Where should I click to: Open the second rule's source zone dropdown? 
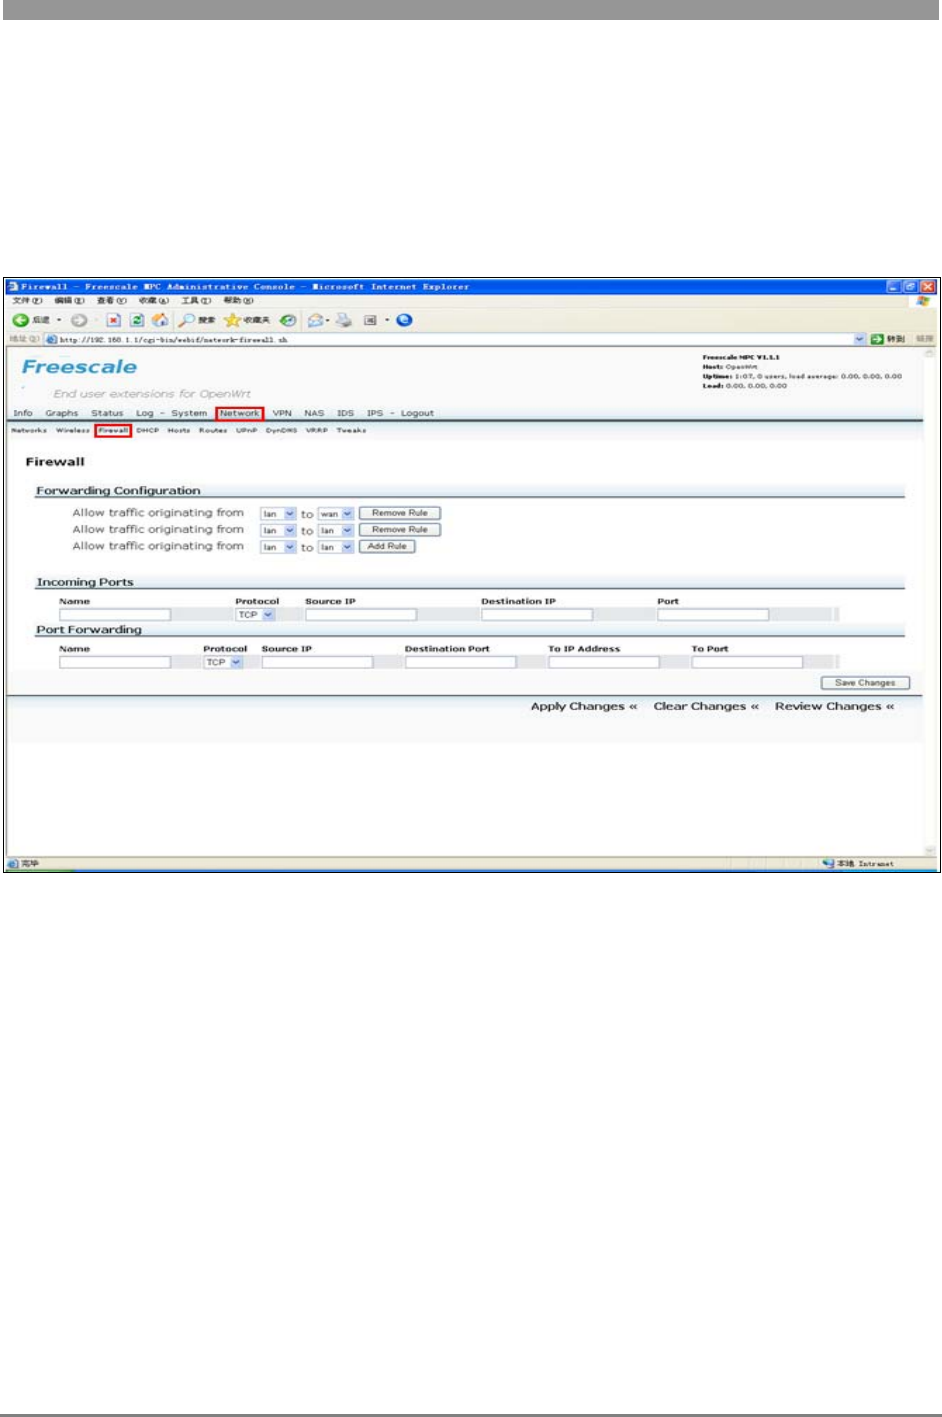[x=278, y=530]
